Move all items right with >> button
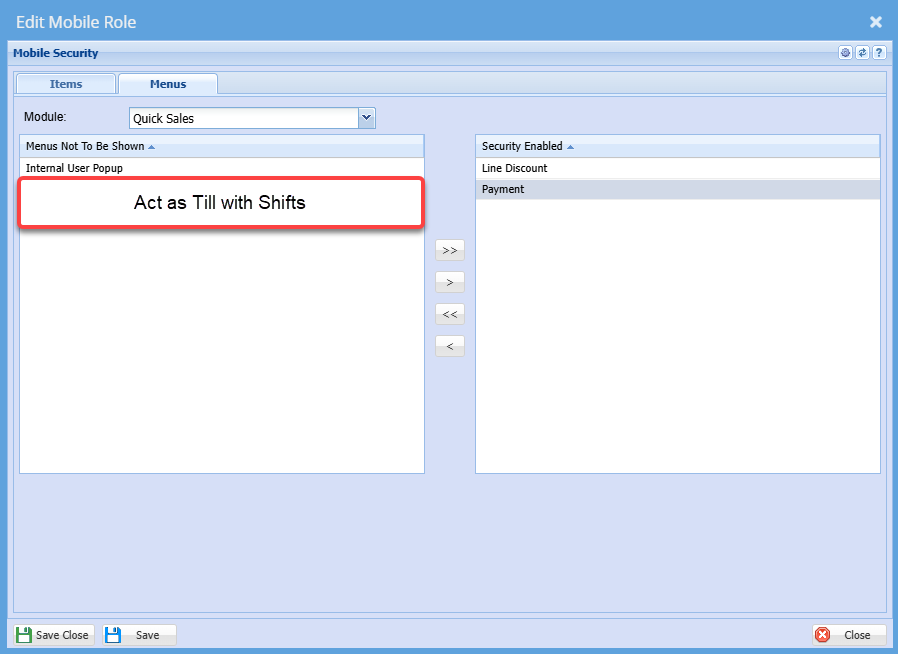 [450, 250]
